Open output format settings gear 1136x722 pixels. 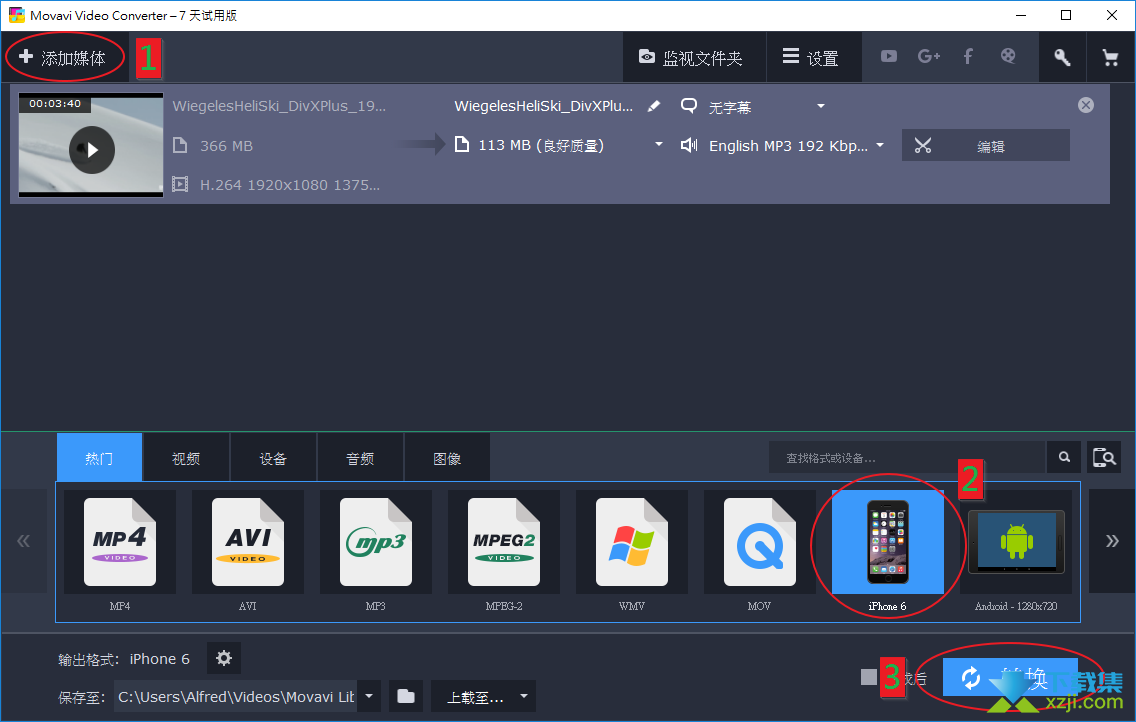coord(224,658)
